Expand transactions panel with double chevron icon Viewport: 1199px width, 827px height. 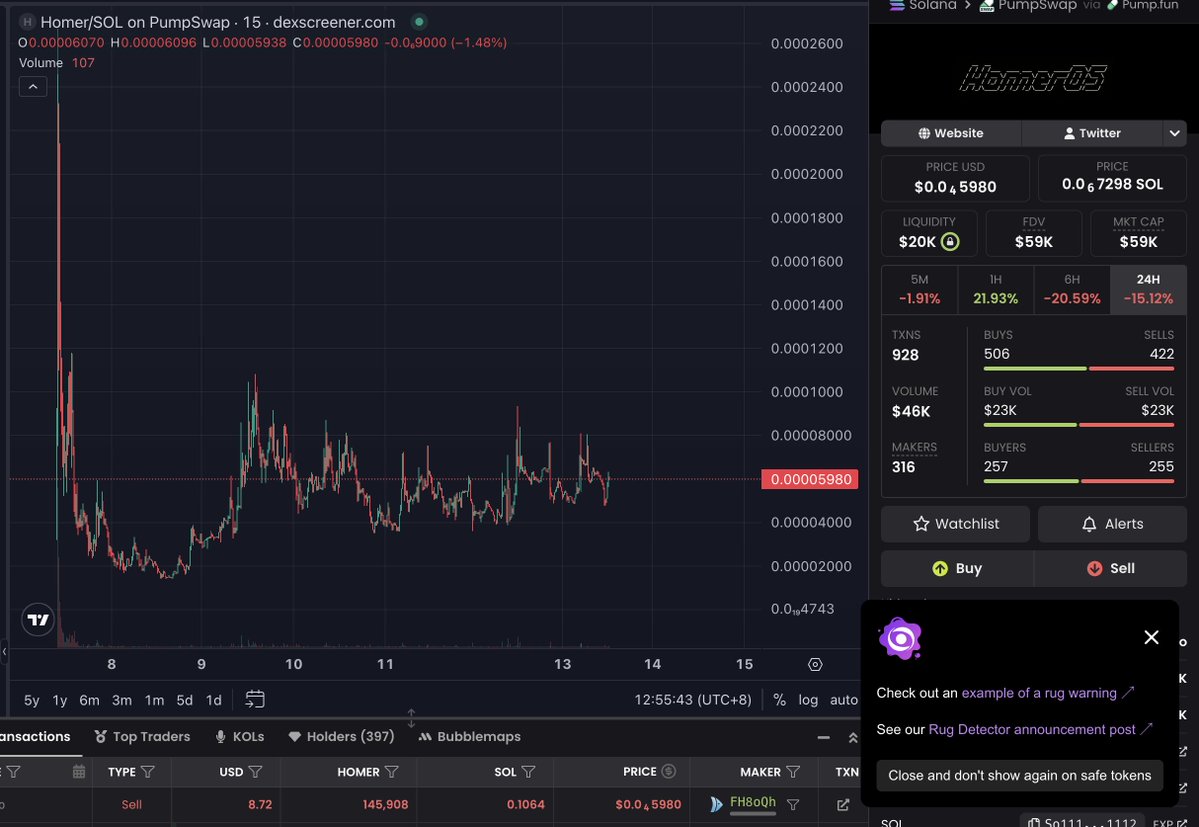click(853, 738)
